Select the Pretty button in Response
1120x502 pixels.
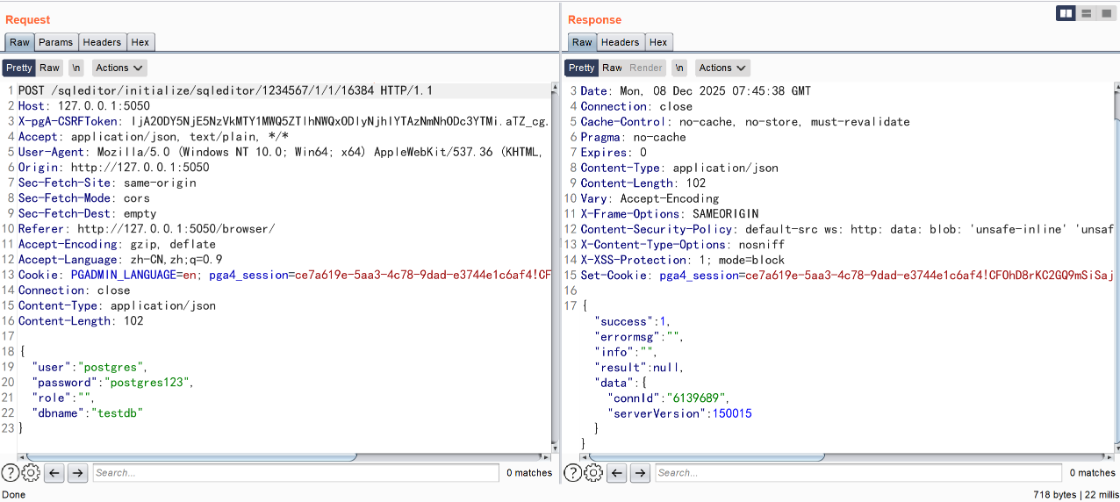pyautogui.click(x=581, y=68)
